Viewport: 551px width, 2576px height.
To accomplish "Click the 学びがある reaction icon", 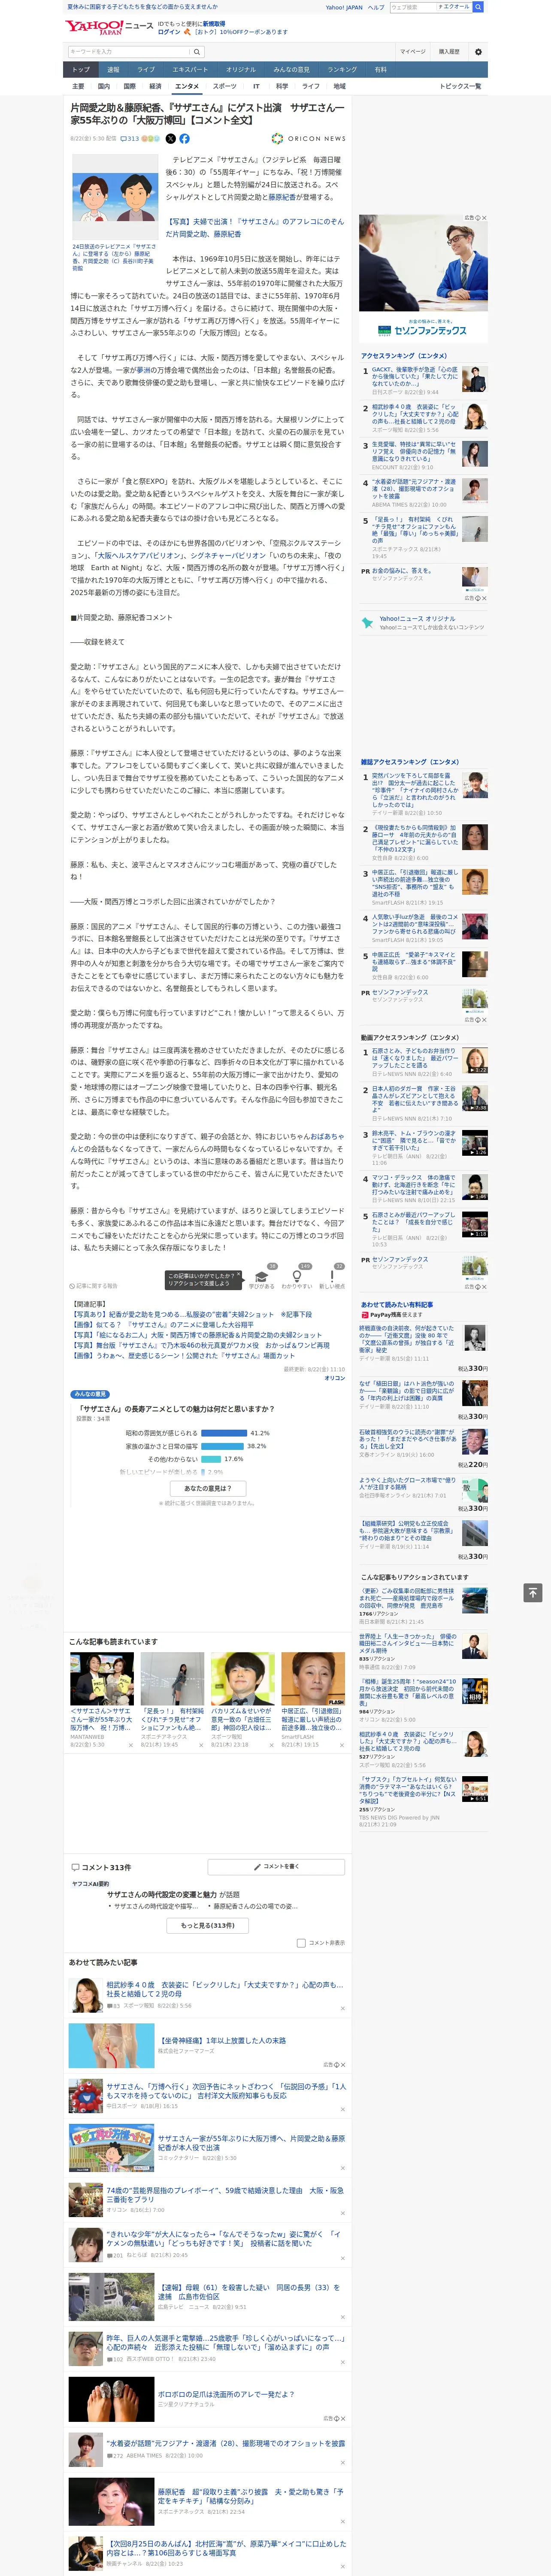I will click(262, 1276).
